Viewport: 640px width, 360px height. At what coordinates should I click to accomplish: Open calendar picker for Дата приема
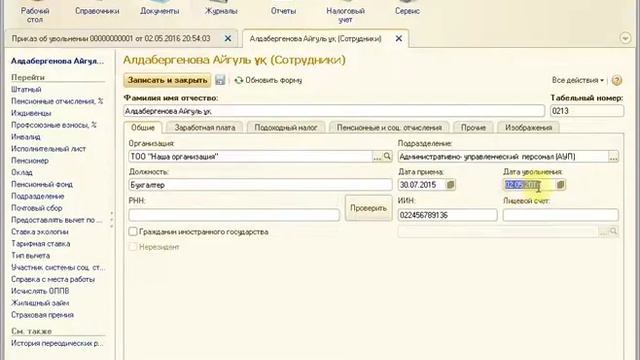(450, 185)
